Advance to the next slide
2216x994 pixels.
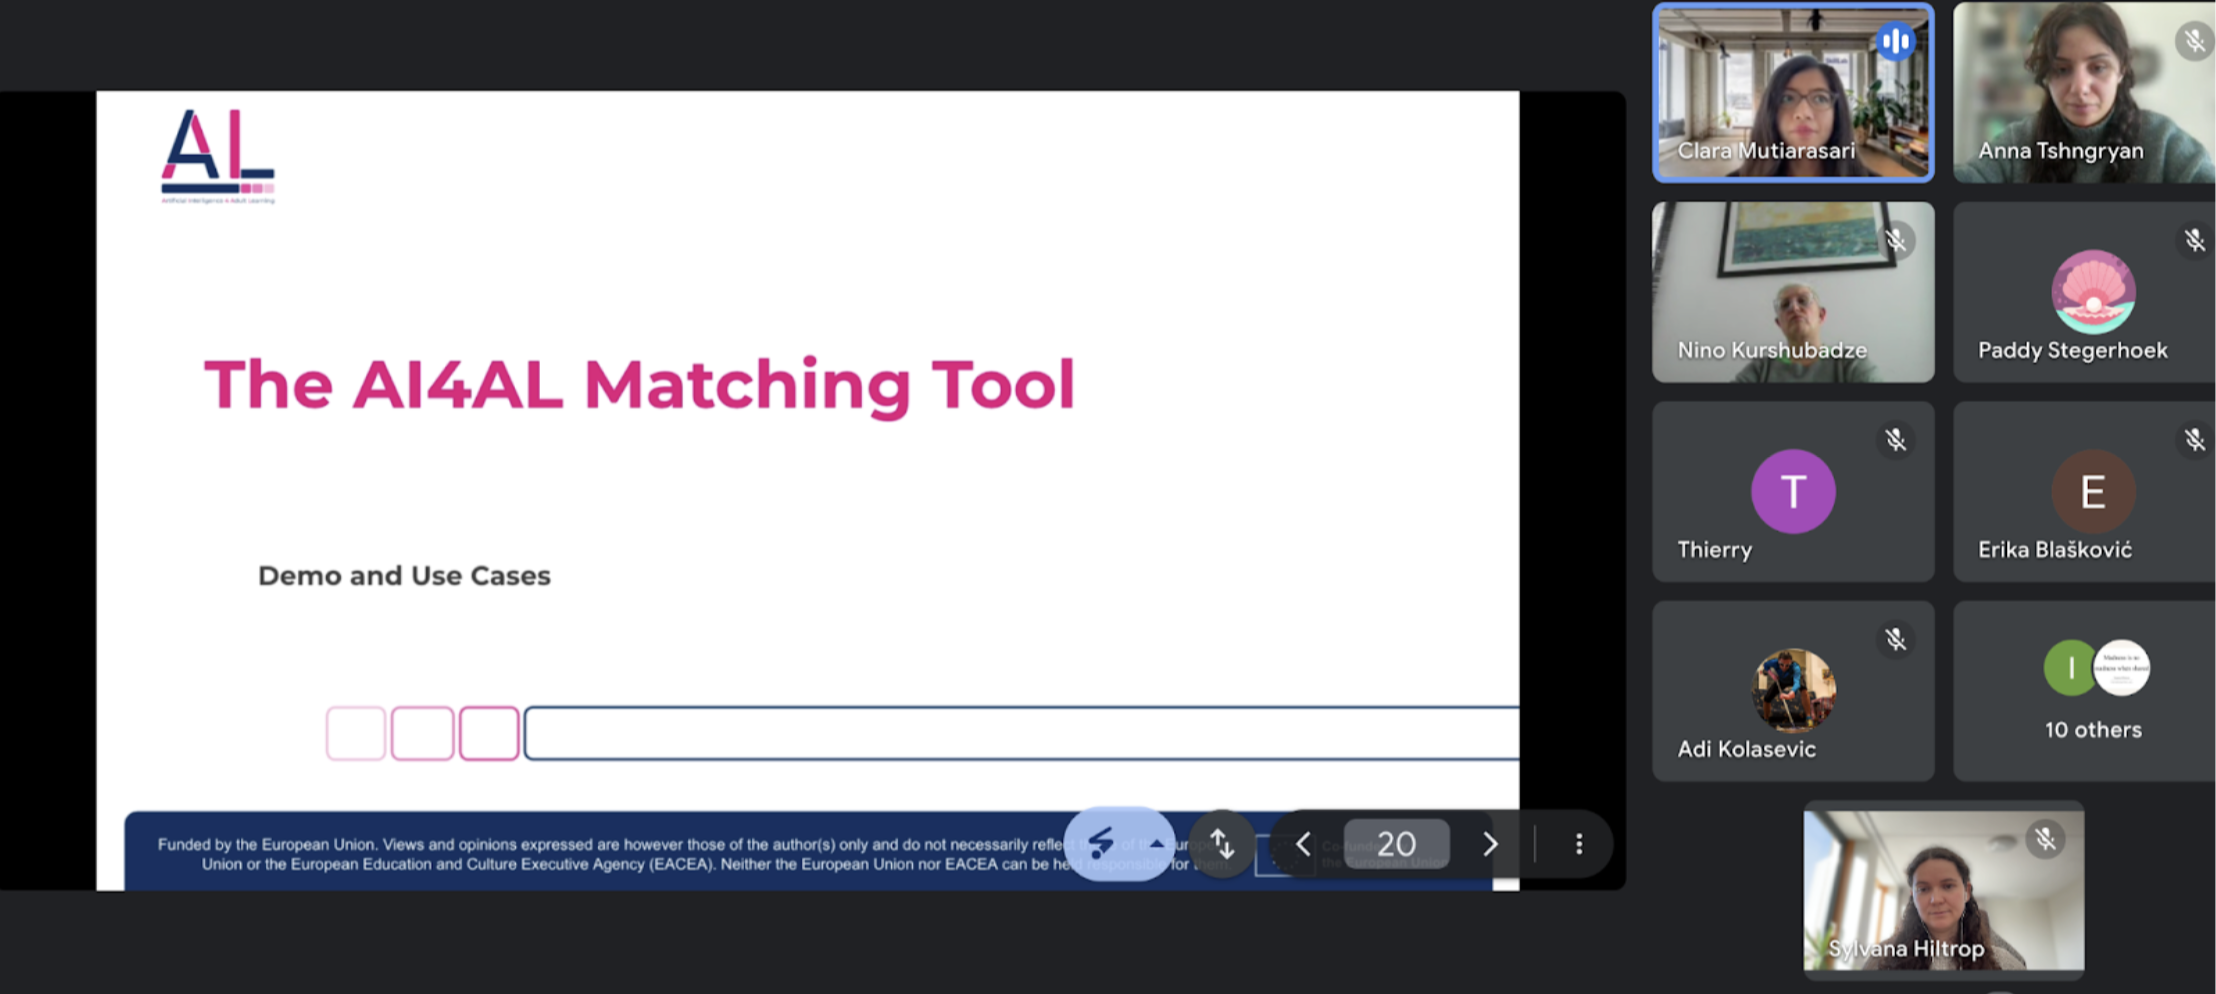pos(1490,844)
